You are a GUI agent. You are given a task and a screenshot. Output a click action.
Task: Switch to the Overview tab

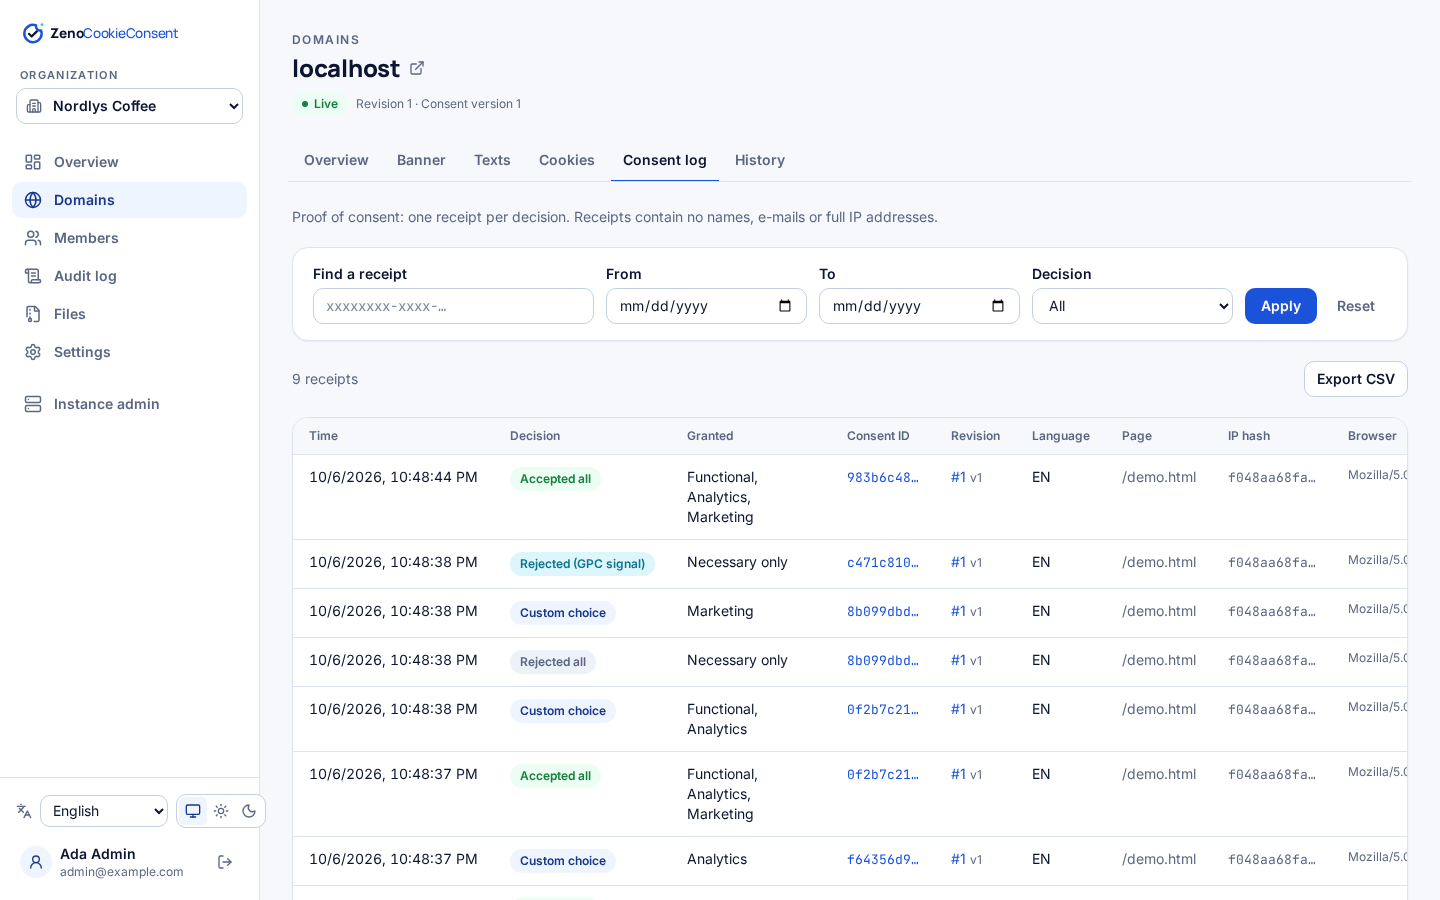pos(336,160)
